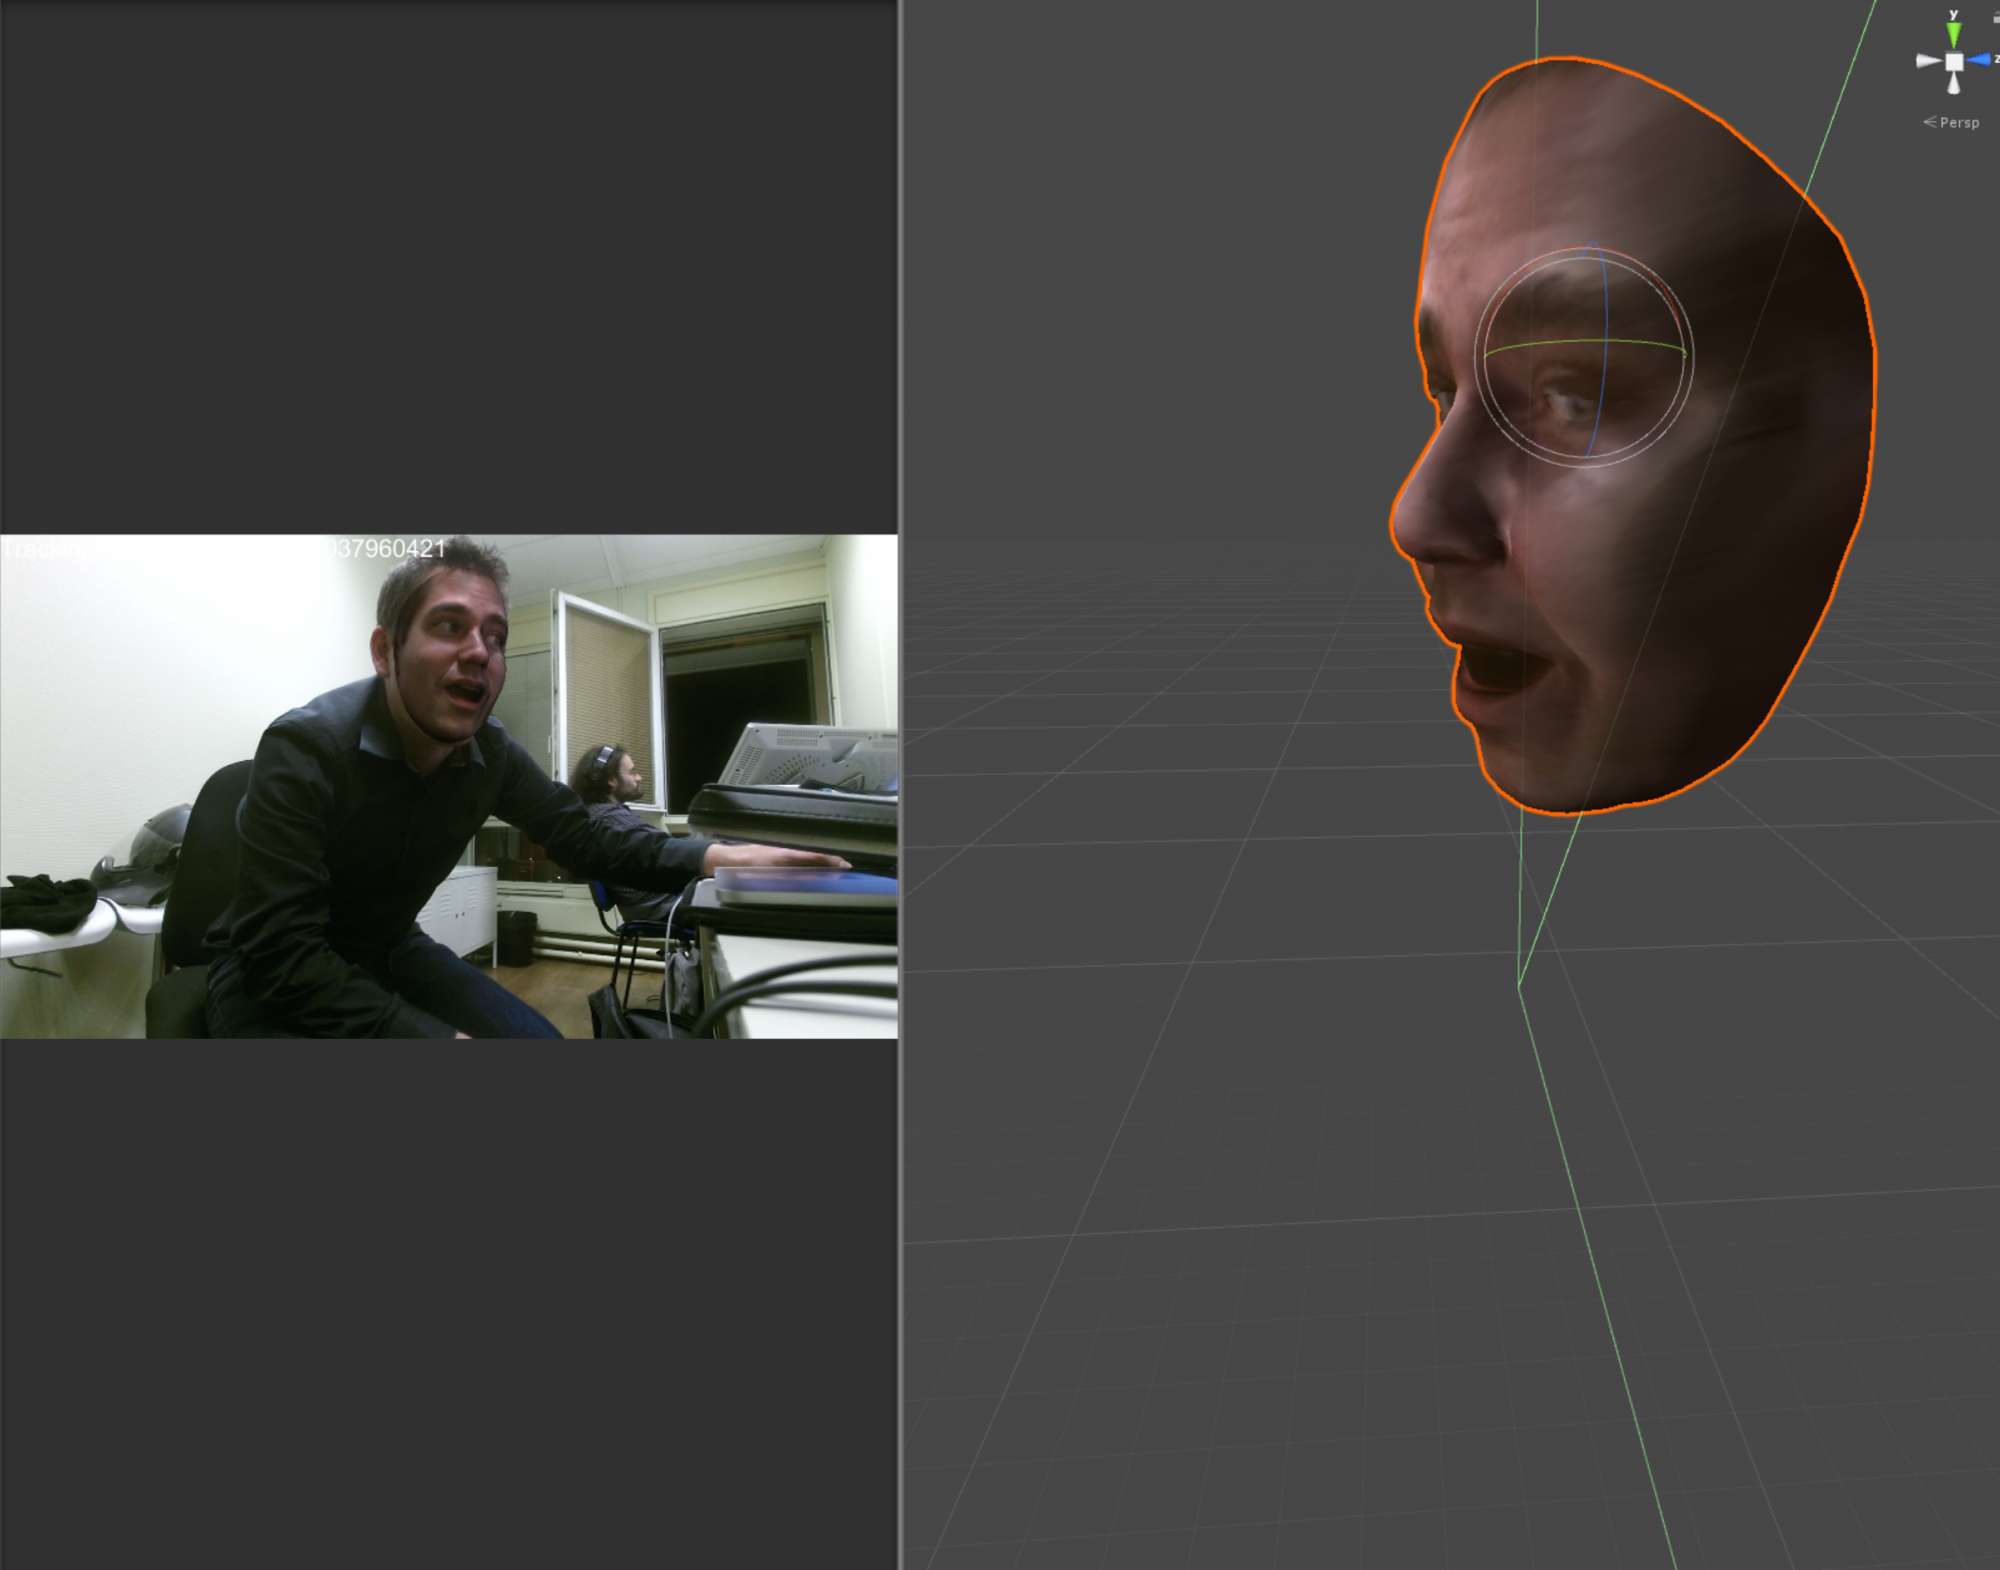Click the gizmo's center cube
Viewport: 2000px width, 1570px height.
pos(1953,62)
